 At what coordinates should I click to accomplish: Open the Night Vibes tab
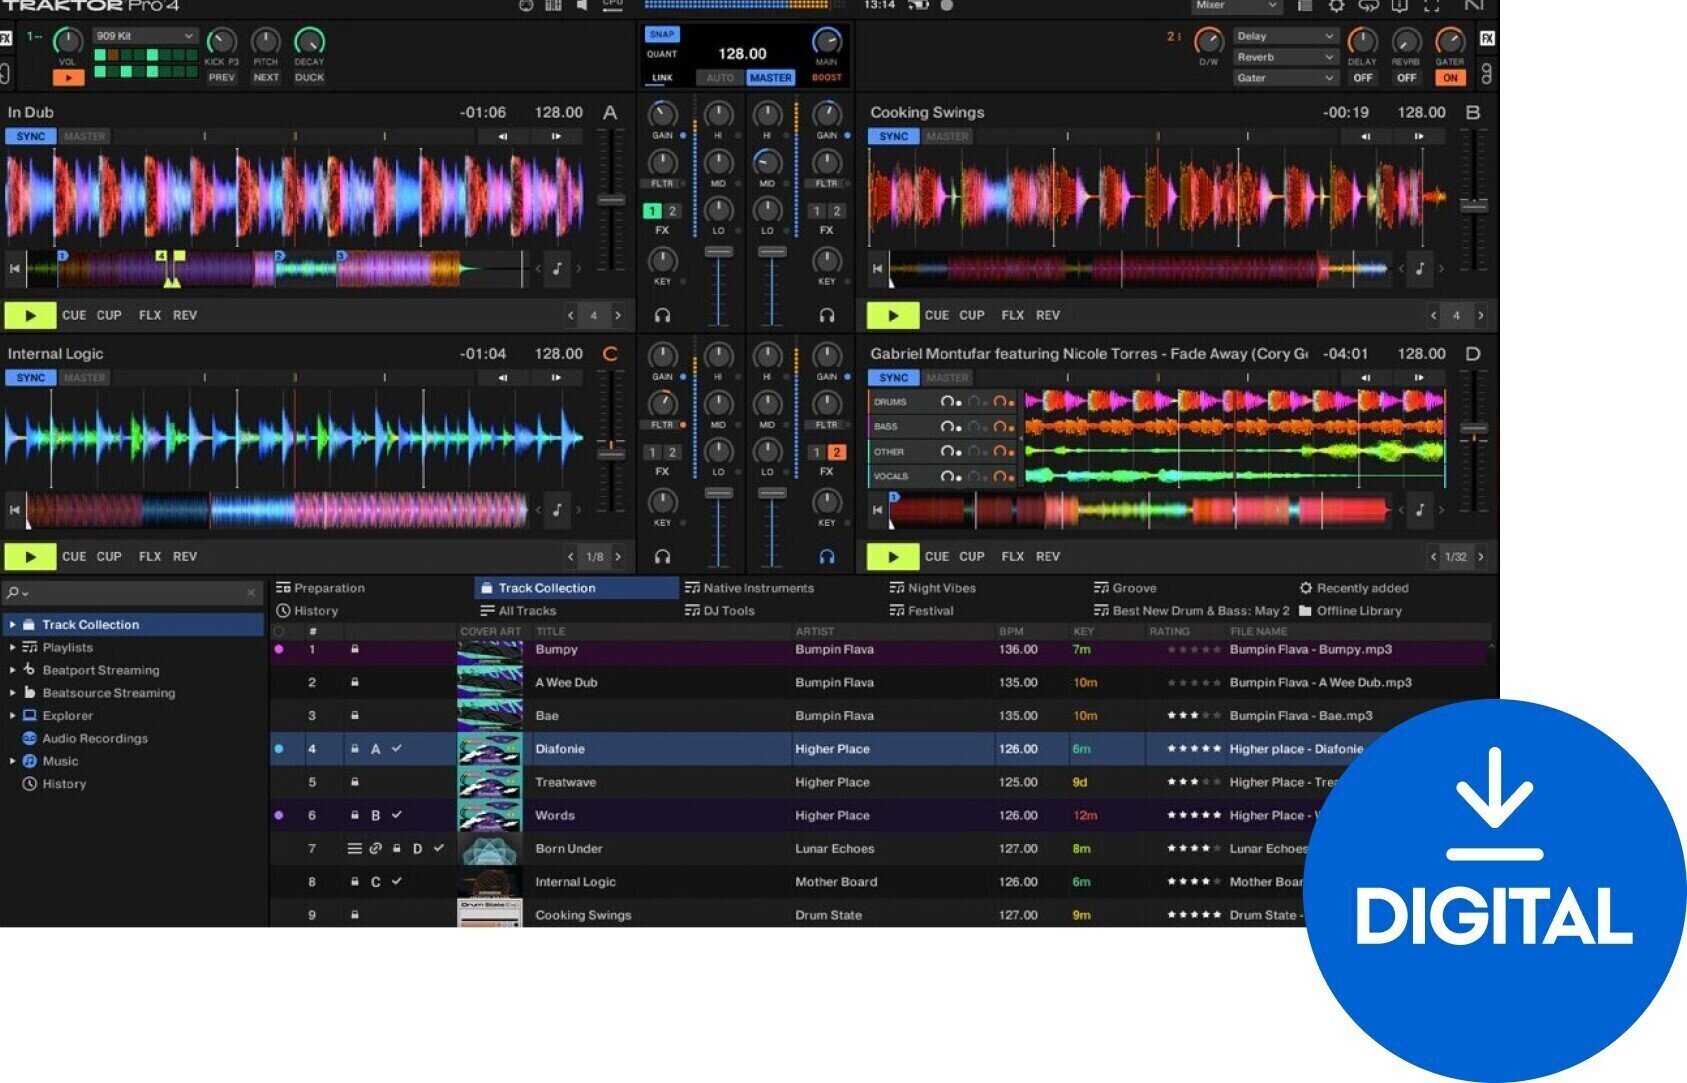(x=932, y=588)
